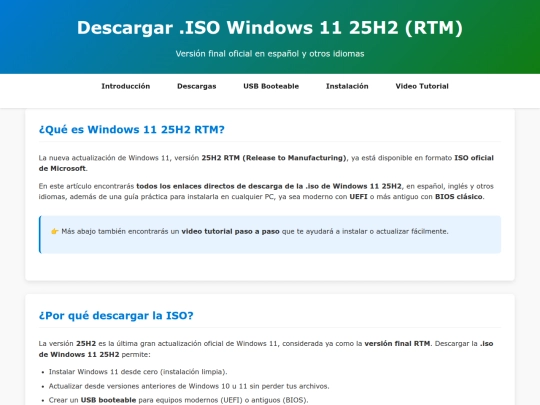
Task: Click the heading ¿Qué es Windows 11 25H2 RTM?
Action: (x=132, y=129)
